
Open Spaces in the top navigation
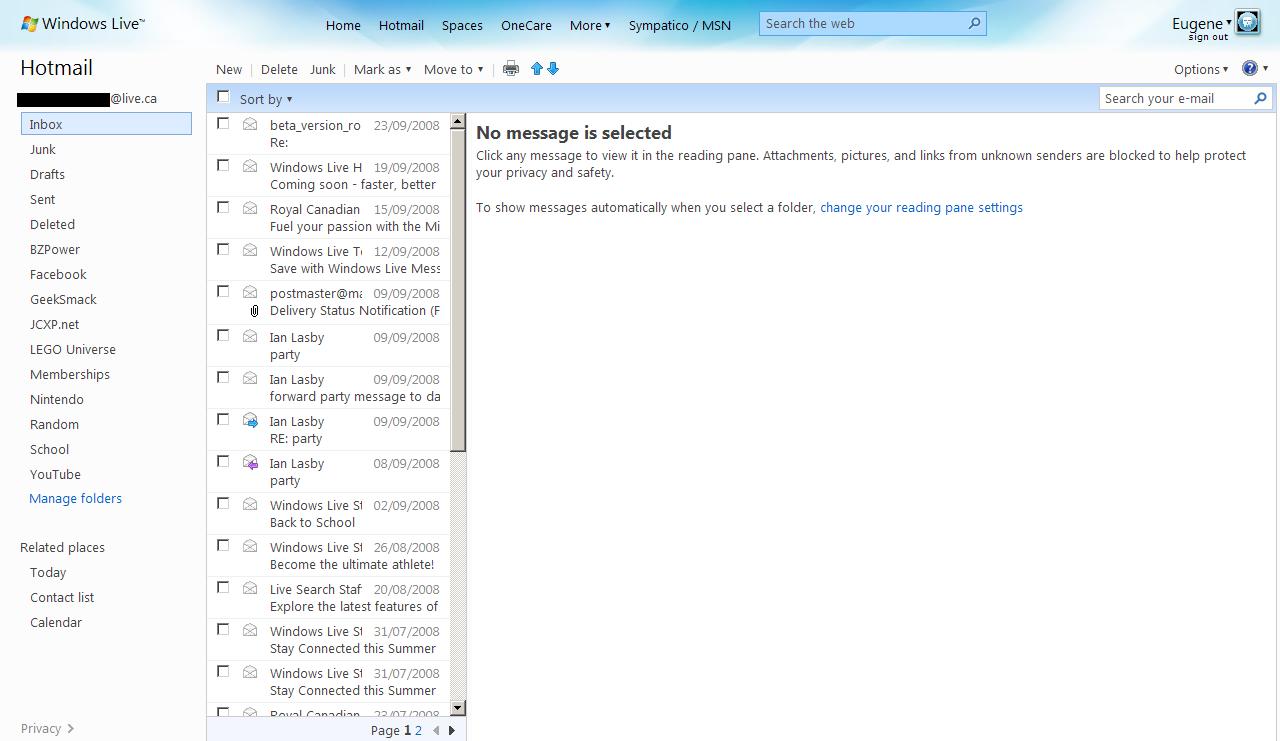click(462, 25)
